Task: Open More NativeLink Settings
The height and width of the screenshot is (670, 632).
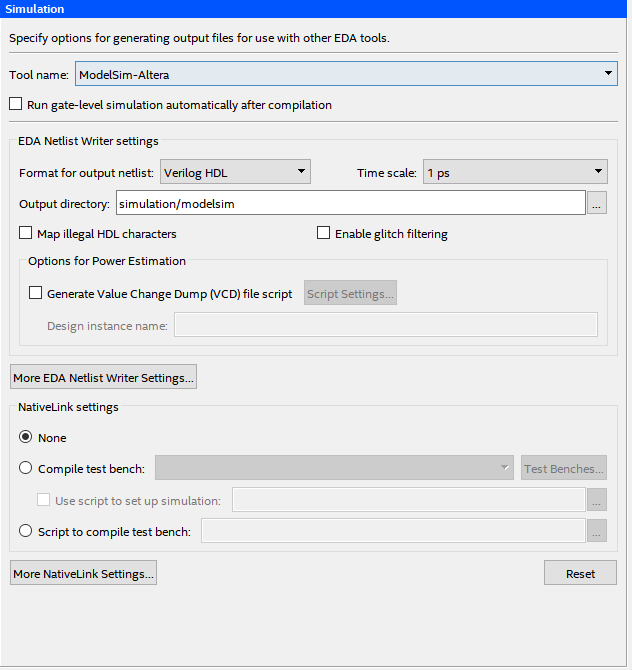Action: pos(83,574)
